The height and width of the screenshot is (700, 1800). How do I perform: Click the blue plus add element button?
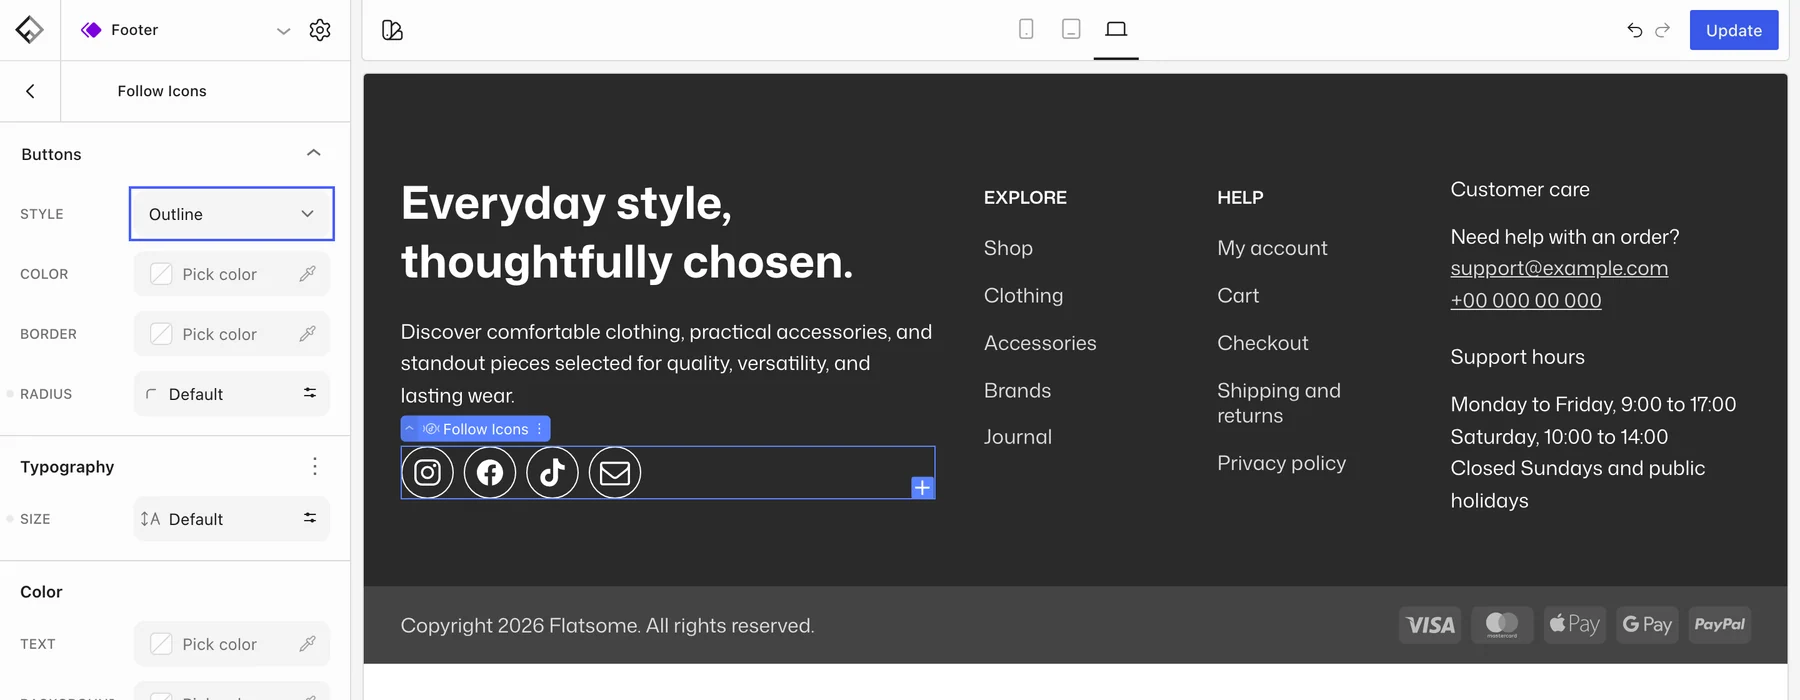pyautogui.click(x=923, y=487)
